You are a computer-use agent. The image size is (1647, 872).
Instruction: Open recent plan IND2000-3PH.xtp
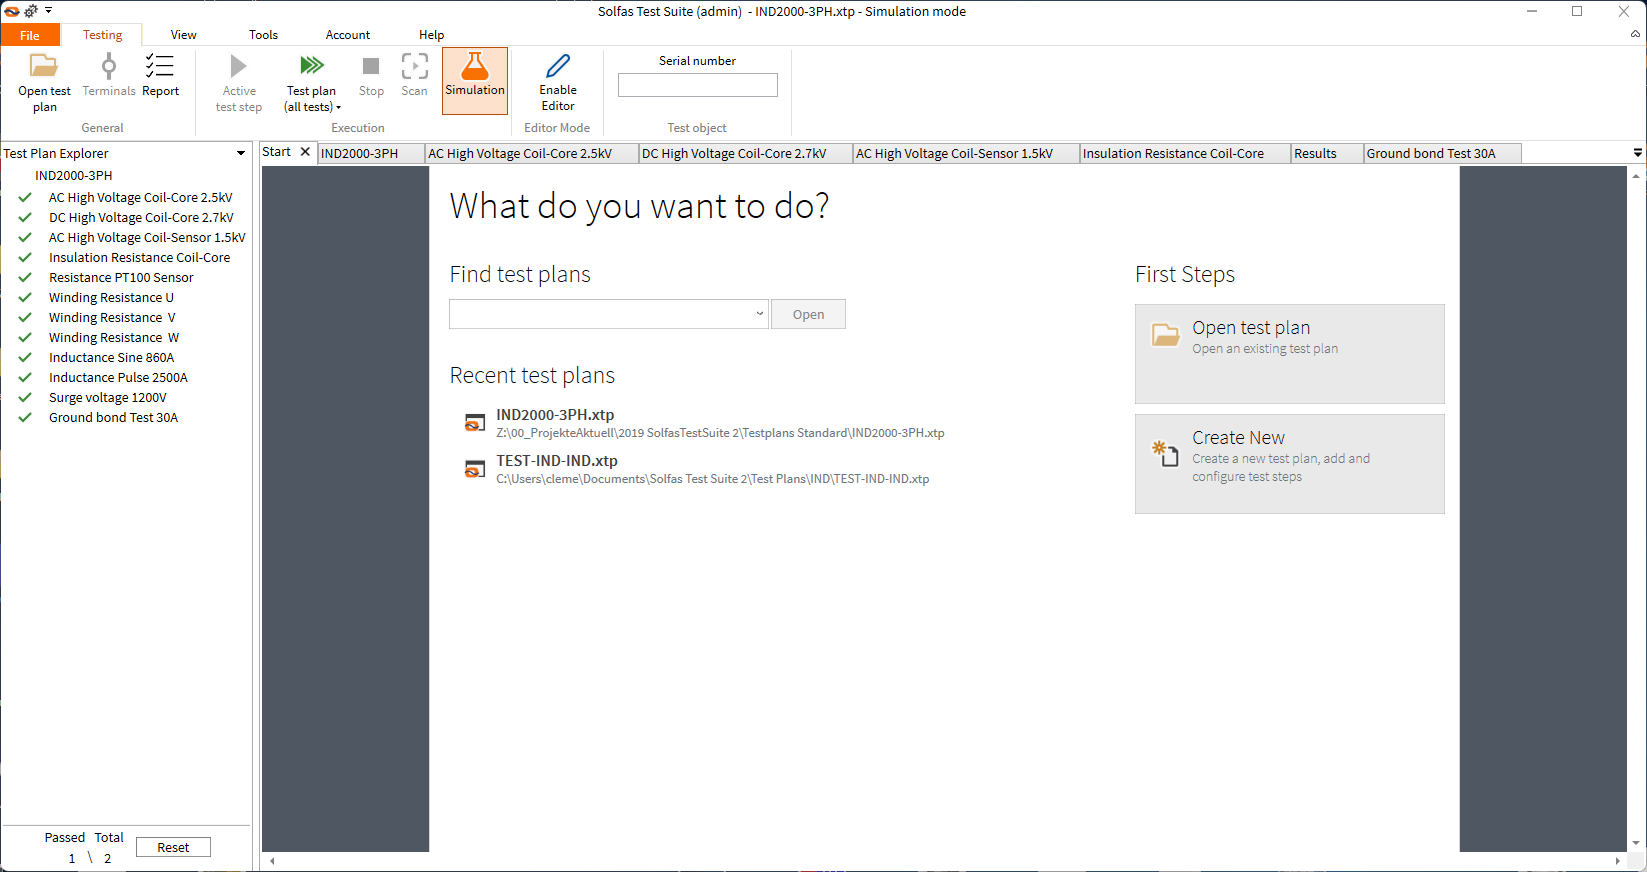[555, 415]
